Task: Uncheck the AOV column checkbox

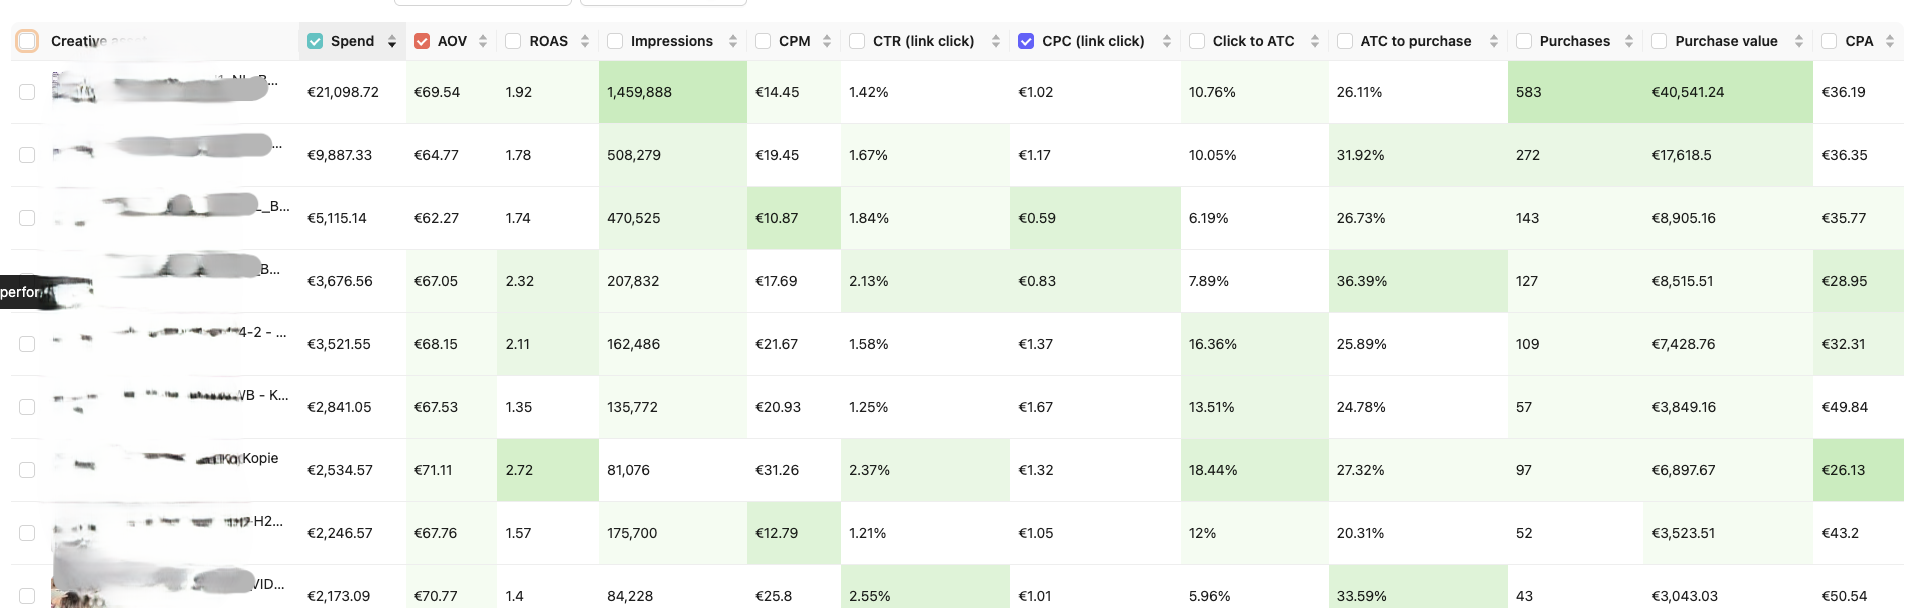Action: [422, 41]
